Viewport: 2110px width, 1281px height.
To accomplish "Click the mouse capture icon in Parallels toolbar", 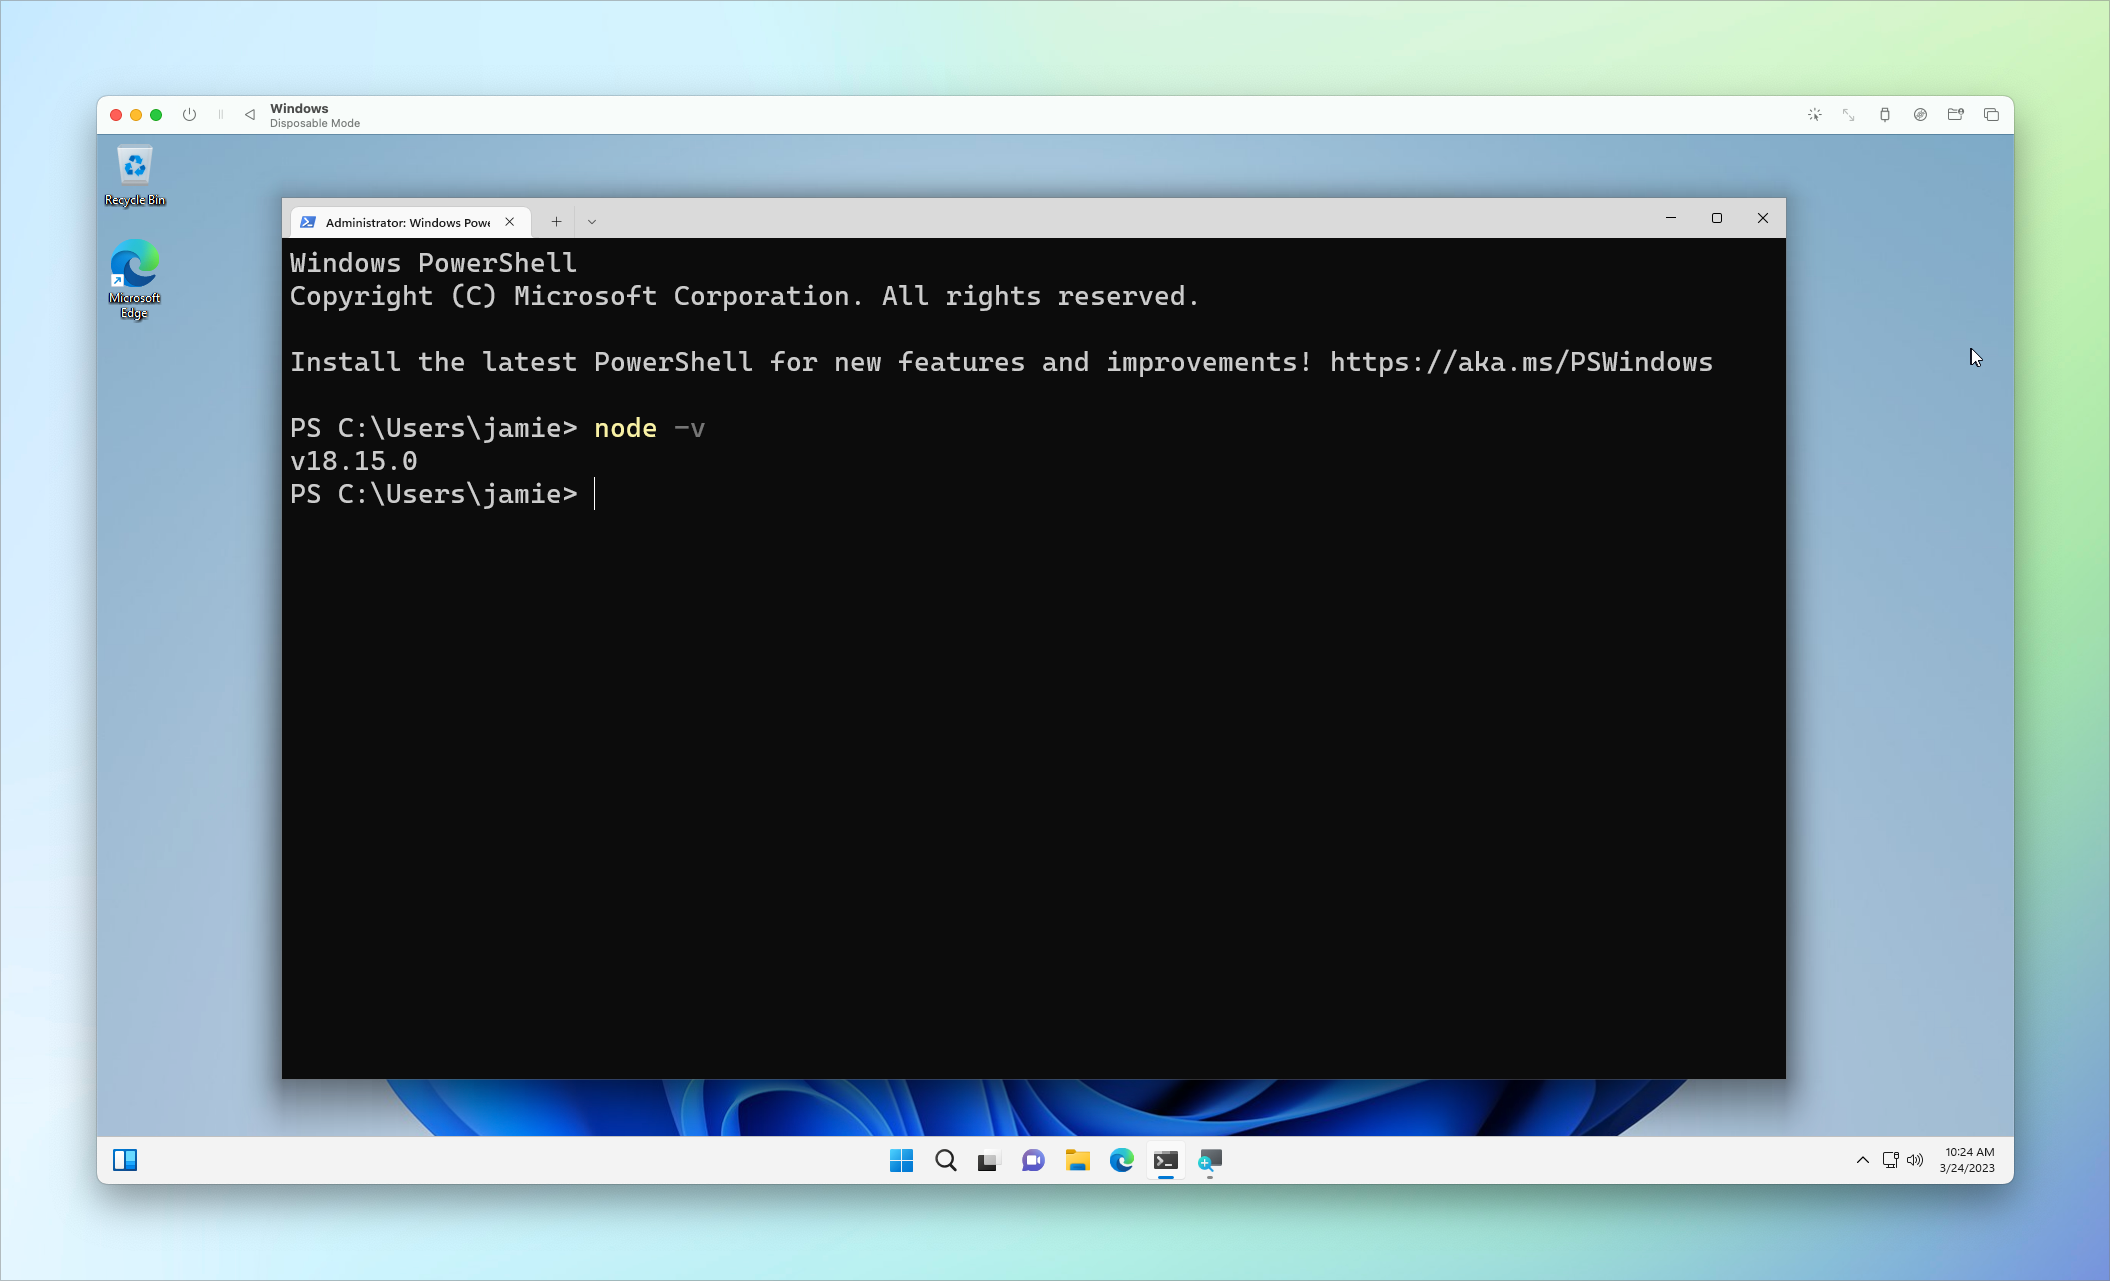I will 1814,114.
